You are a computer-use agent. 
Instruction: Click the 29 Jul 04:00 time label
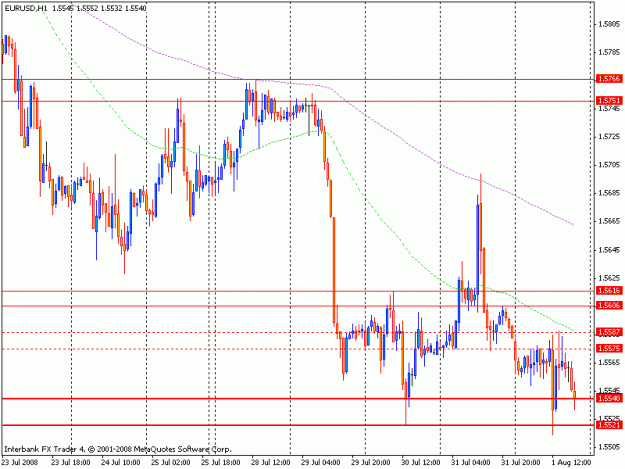pyautogui.click(x=321, y=462)
